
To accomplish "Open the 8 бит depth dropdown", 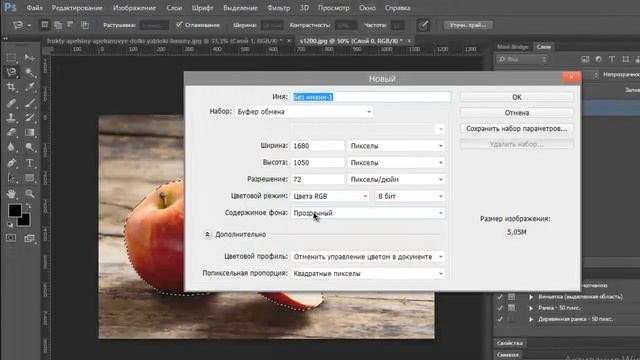I will click(410, 196).
